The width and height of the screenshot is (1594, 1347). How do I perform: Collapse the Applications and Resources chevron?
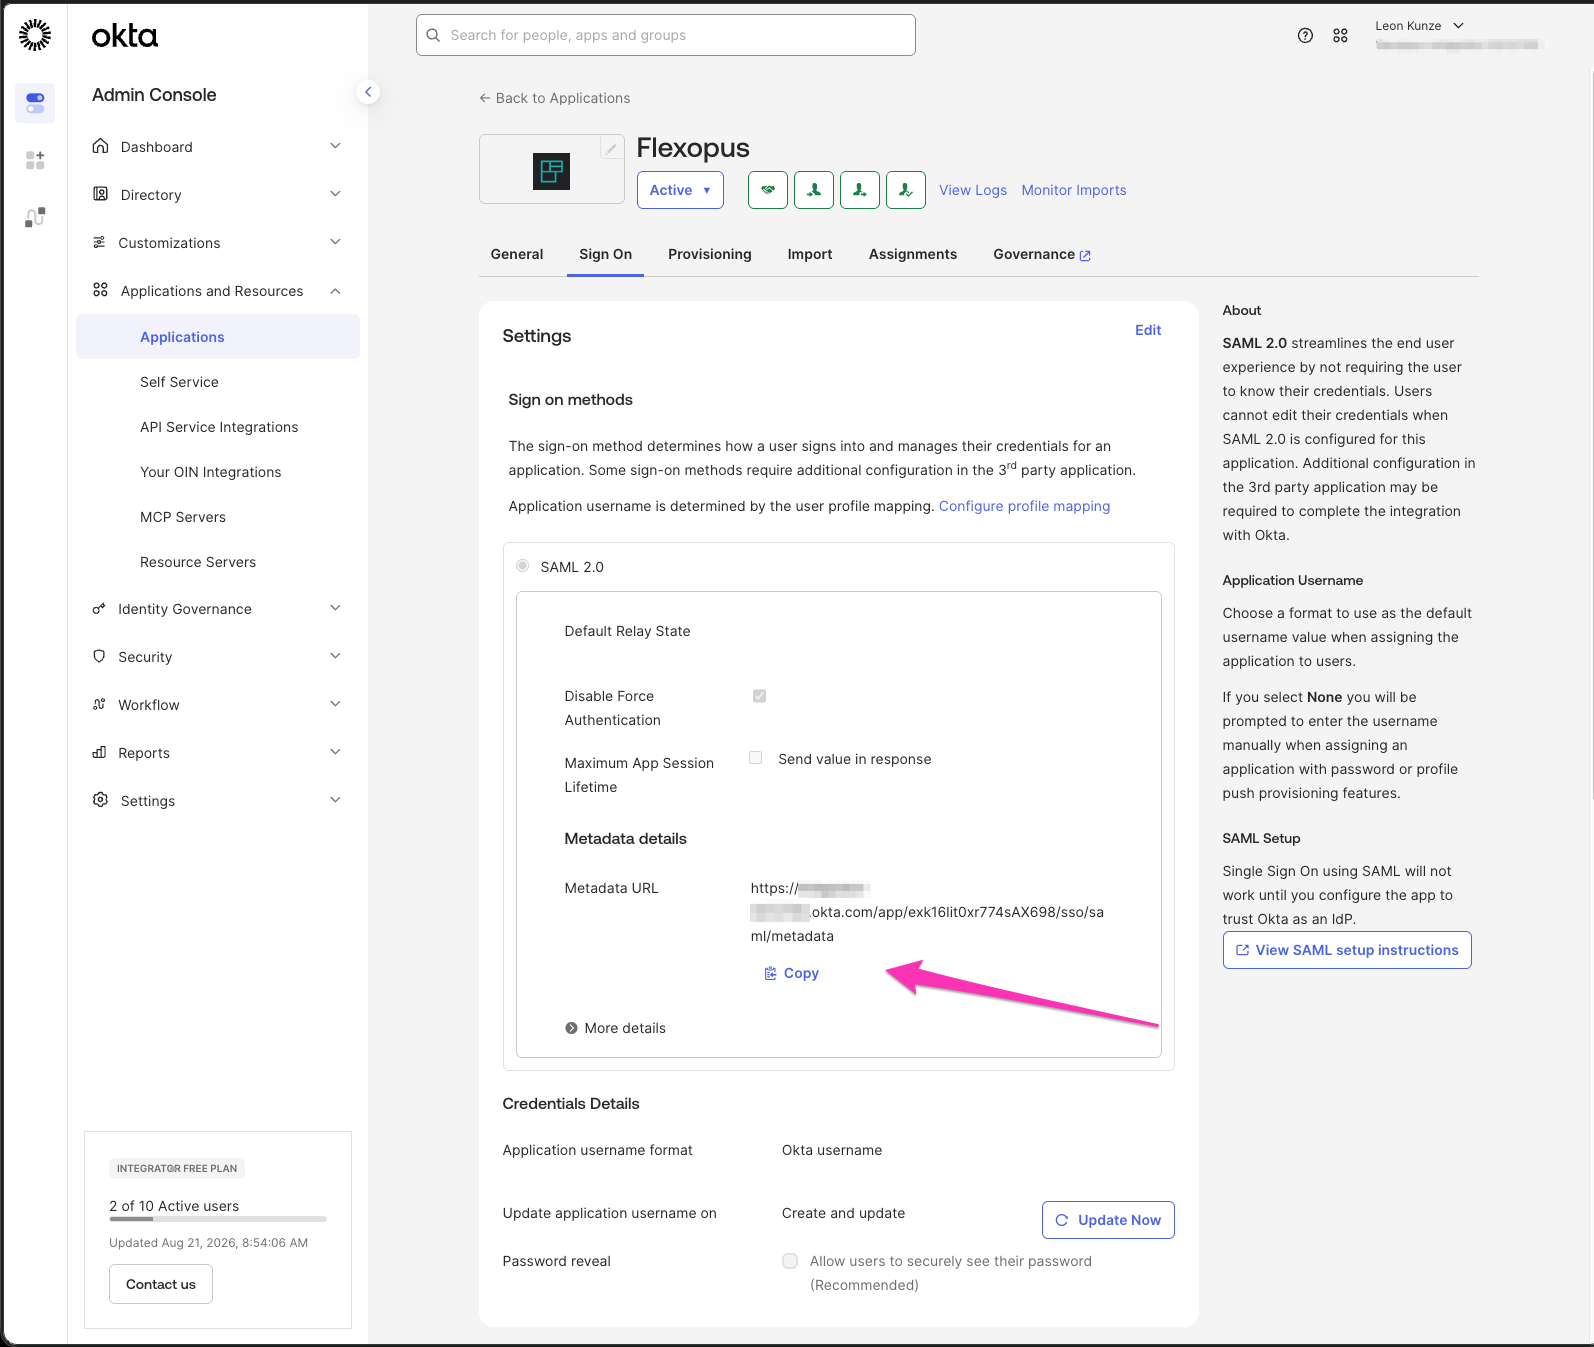click(335, 291)
